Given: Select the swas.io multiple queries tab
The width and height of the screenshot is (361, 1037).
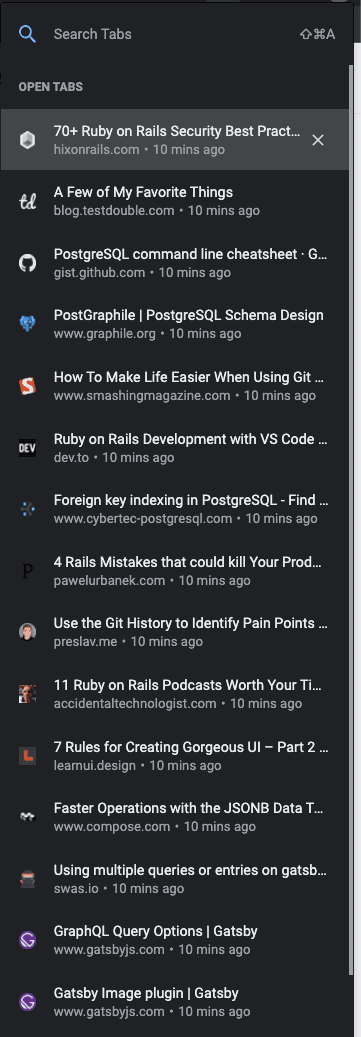Looking at the screenshot, I should coord(175,878).
